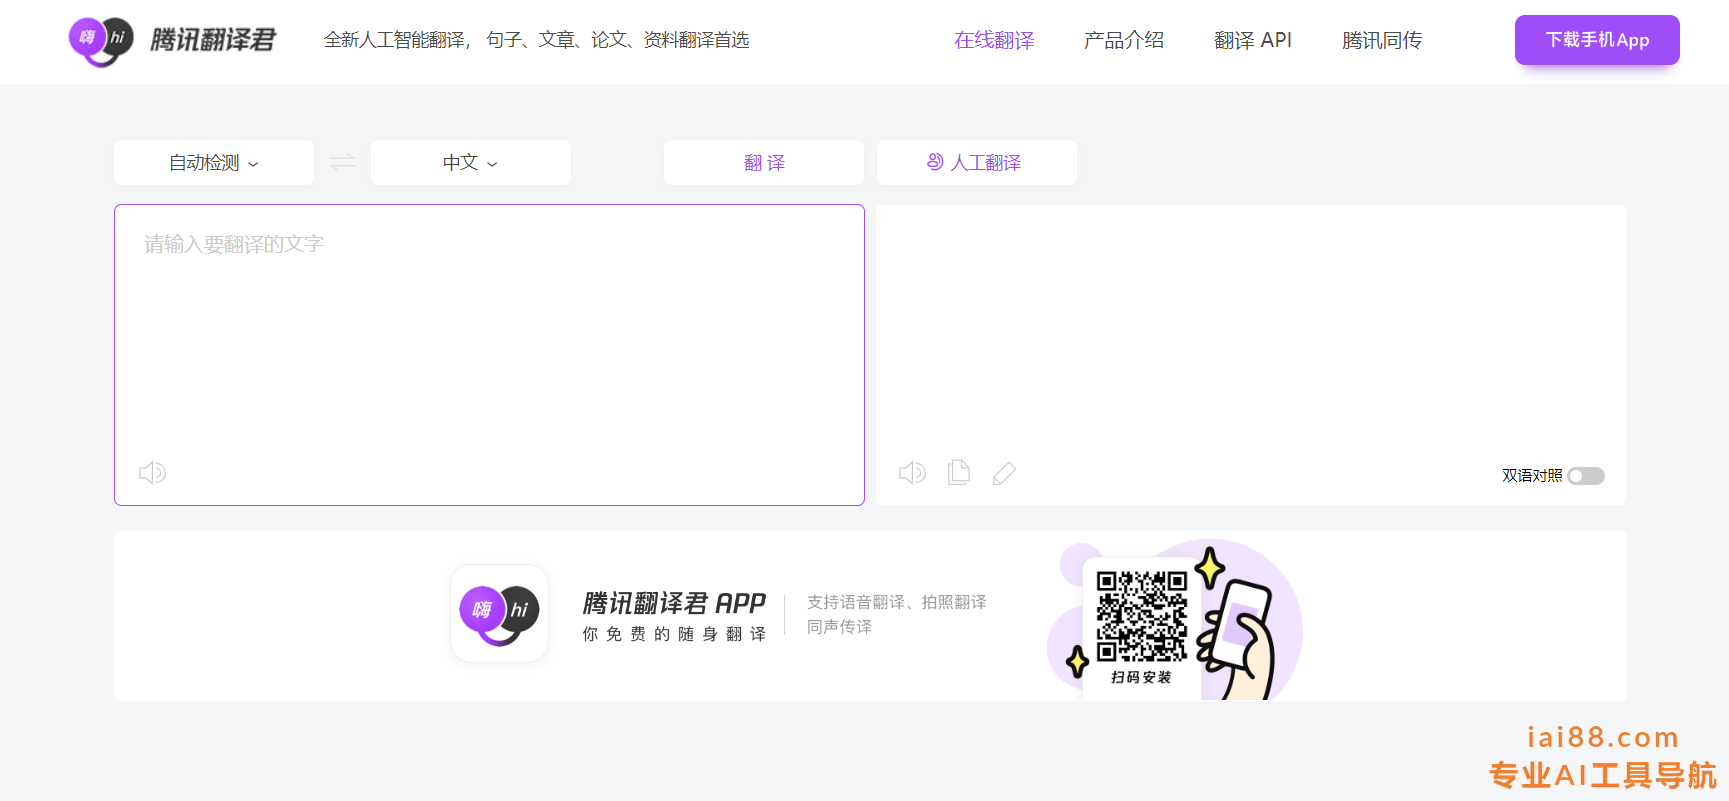Viewport: 1729px width, 801px height.
Task: Open the 自动检测 source language dropdown
Action: (214, 162)
